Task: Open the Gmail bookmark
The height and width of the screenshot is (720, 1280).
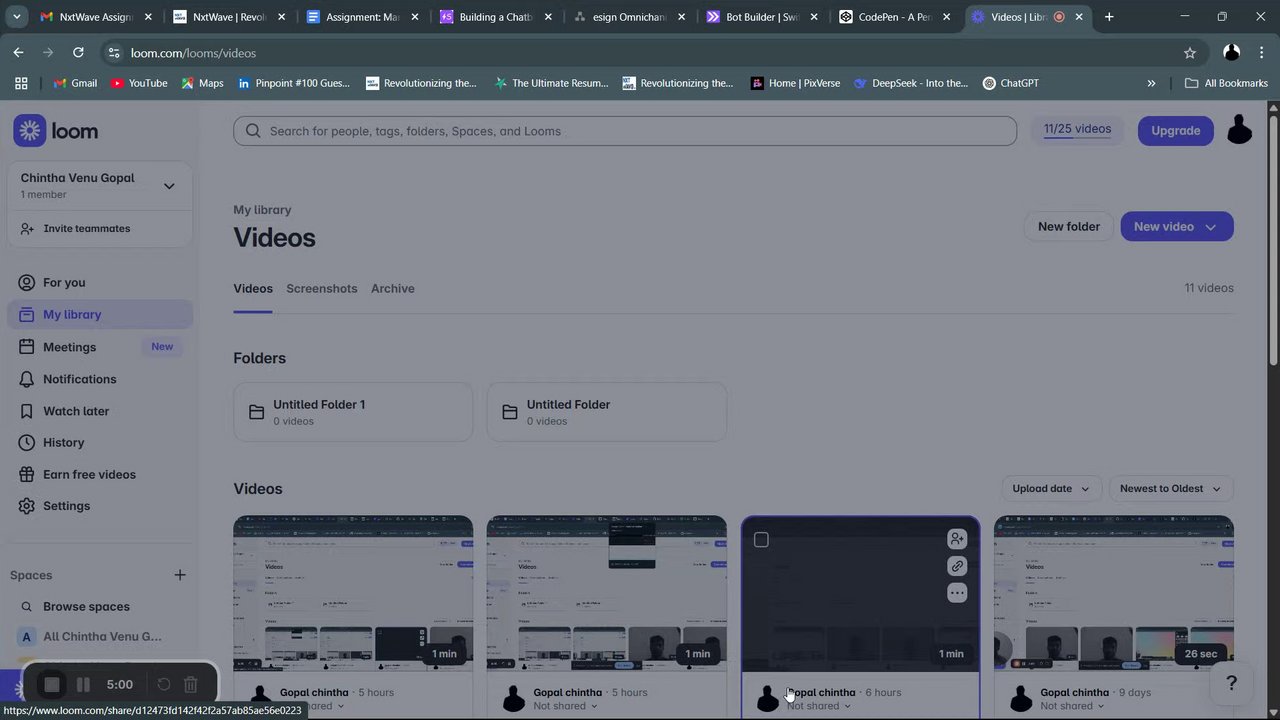Action: [75, 83]
